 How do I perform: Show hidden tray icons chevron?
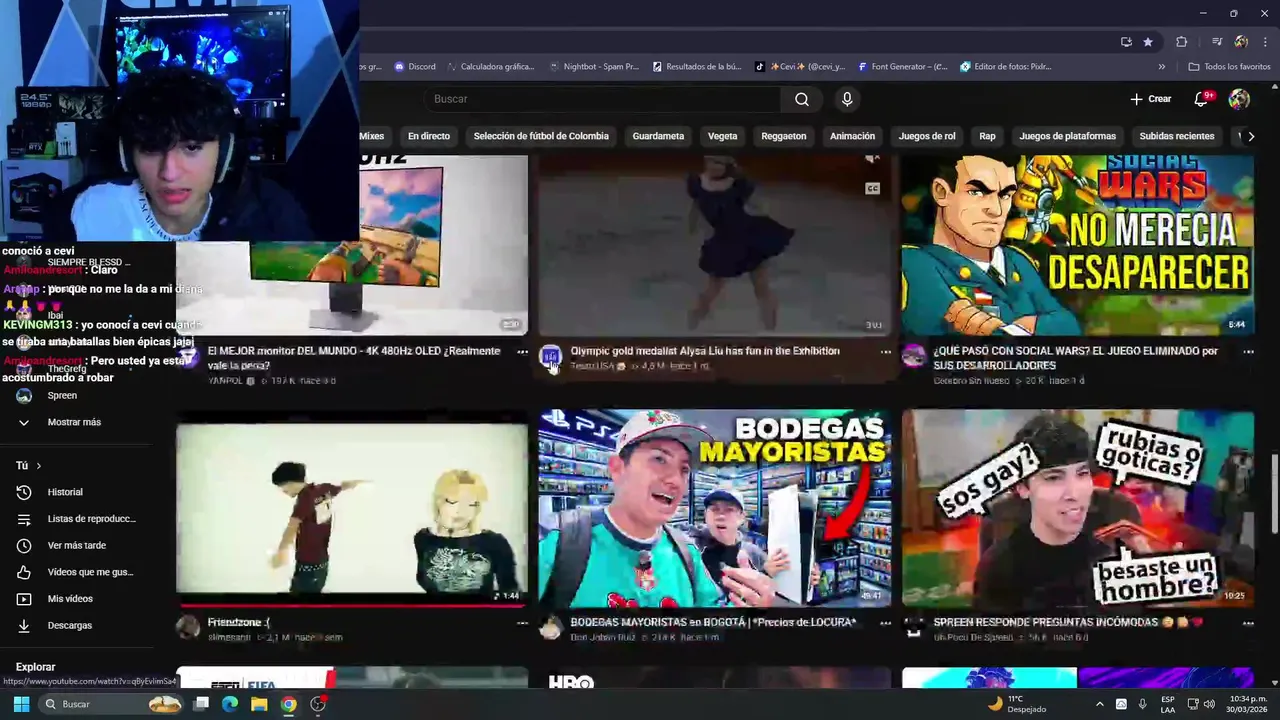pos(1100,704)
